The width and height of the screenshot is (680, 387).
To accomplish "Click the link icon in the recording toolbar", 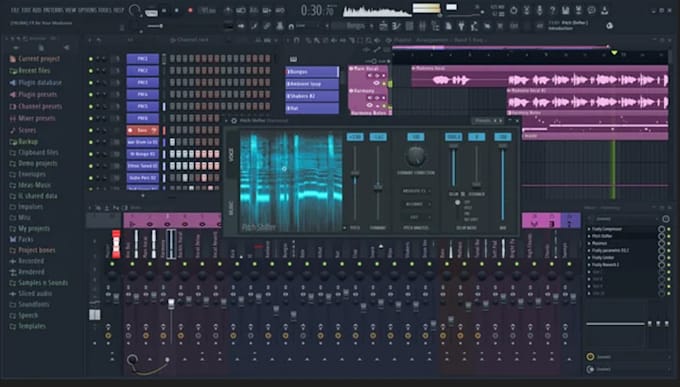I will click(267, 26).
